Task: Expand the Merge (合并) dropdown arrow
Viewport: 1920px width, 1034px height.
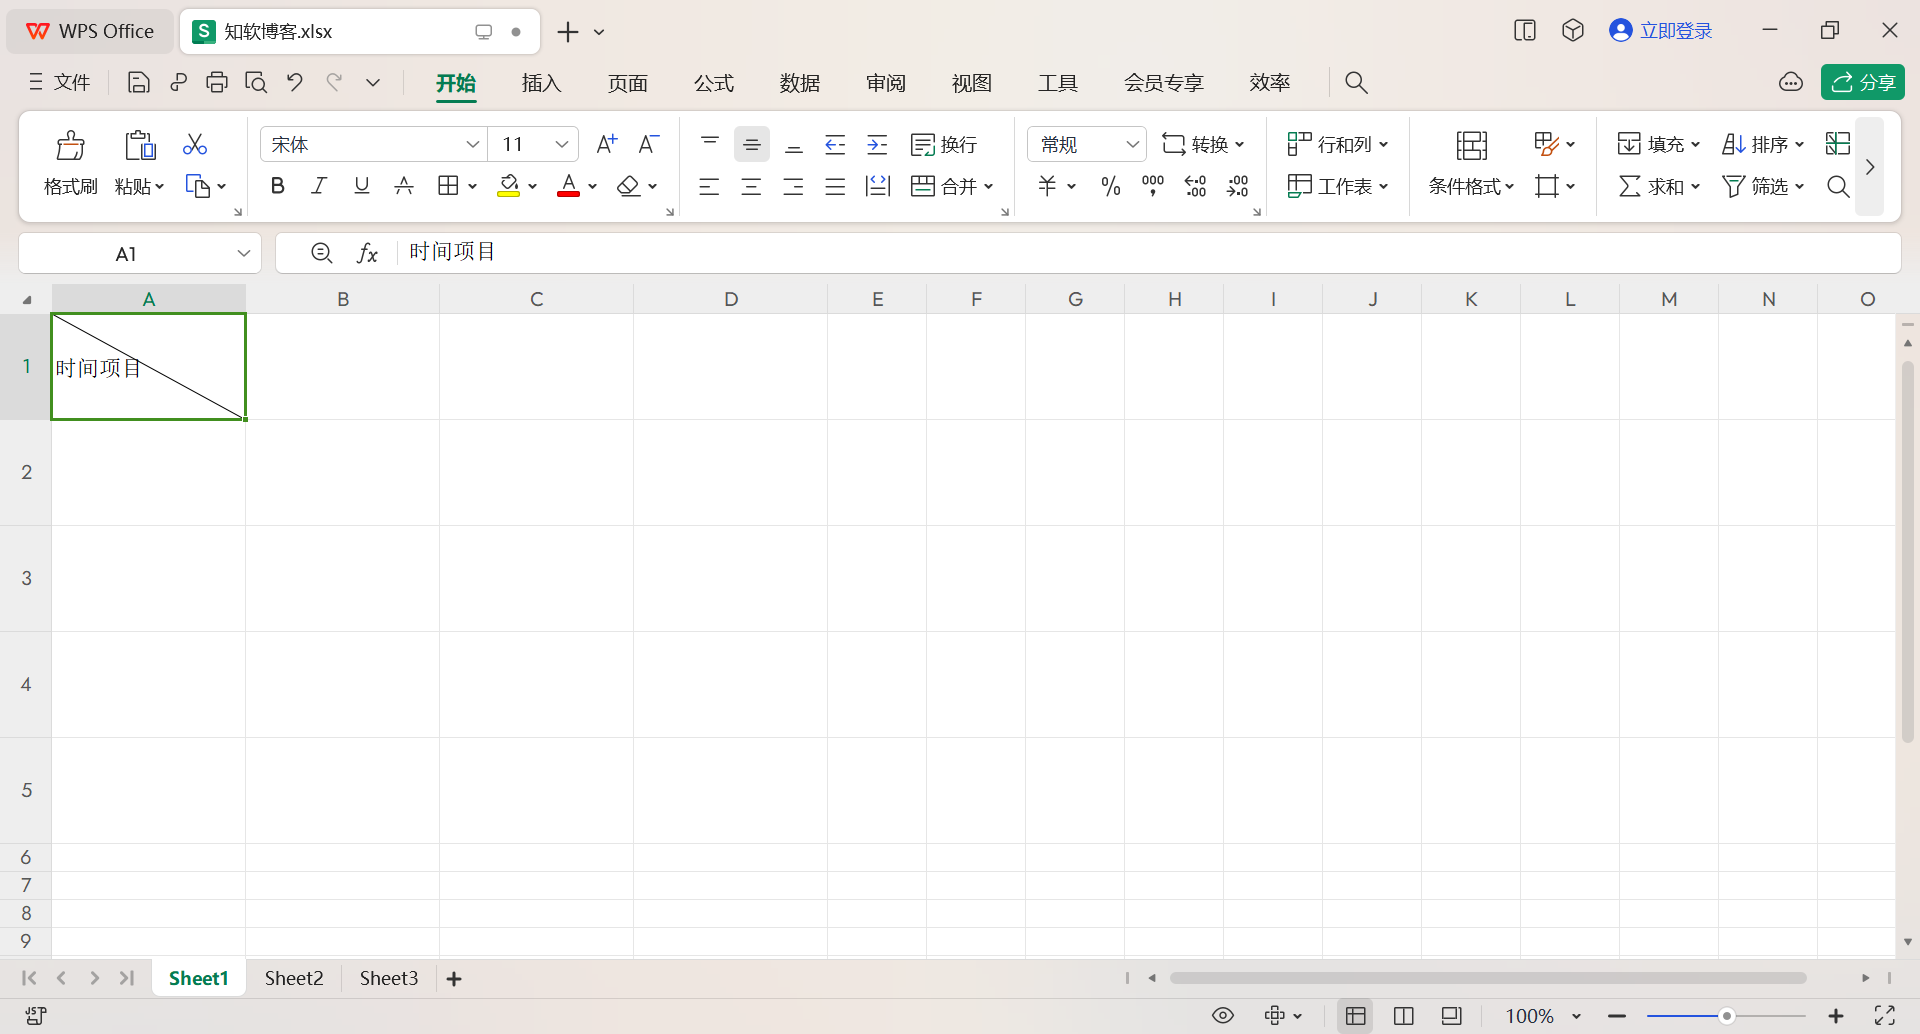Action: pyautogui.click(x=989, y=186)
